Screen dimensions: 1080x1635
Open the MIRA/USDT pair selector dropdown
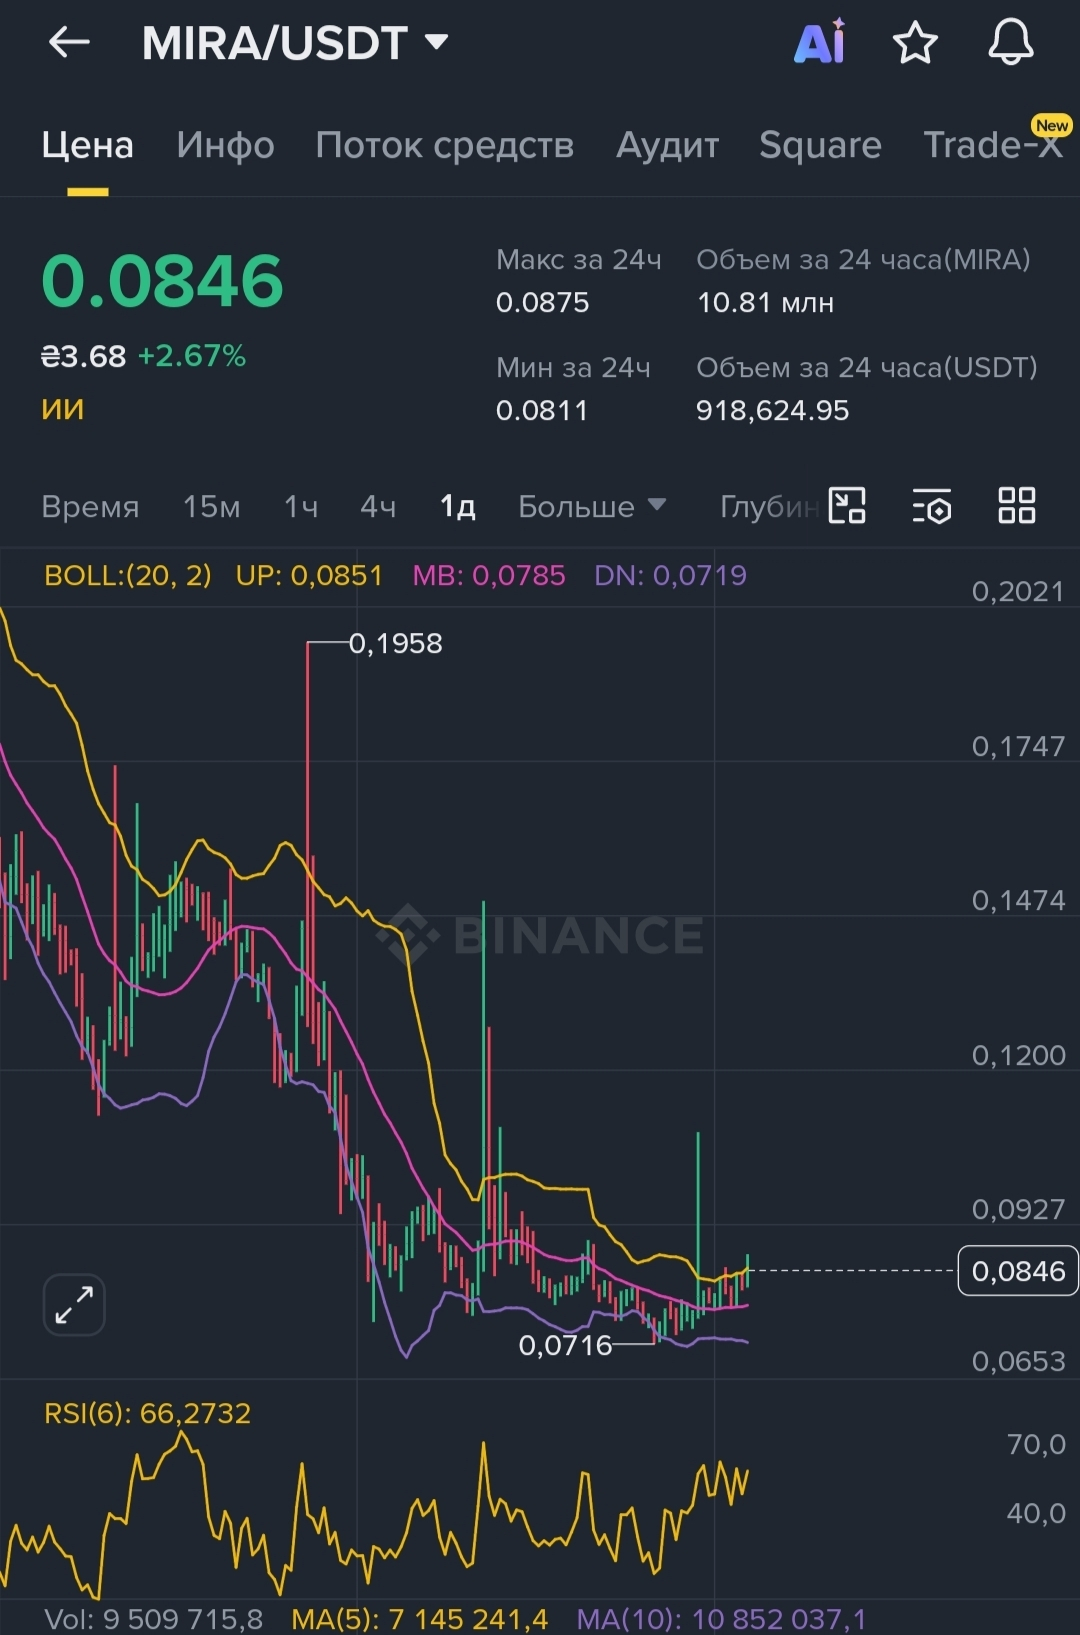[x=296, y=43]
